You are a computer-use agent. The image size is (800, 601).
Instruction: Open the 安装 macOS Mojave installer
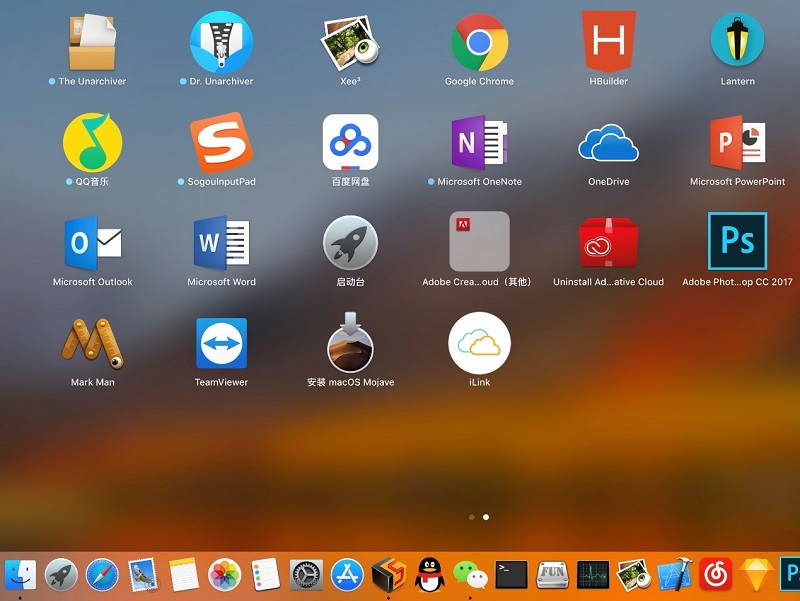350,343
